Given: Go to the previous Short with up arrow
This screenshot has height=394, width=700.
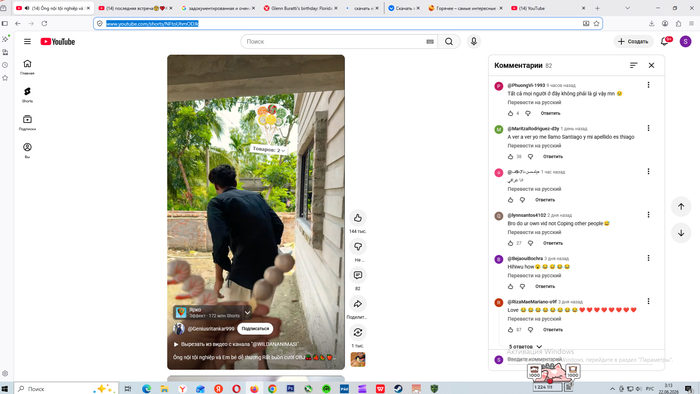Looking at the screenshot, I should pyautogui.click(x=681, y=207).
